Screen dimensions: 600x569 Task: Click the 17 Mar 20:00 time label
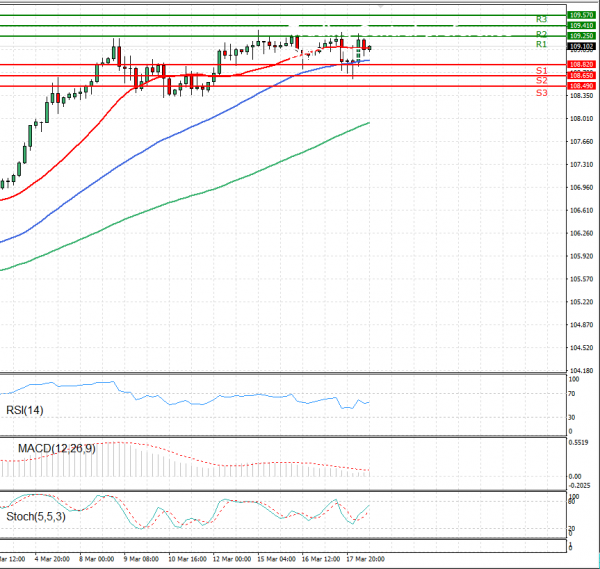[365, 559]
